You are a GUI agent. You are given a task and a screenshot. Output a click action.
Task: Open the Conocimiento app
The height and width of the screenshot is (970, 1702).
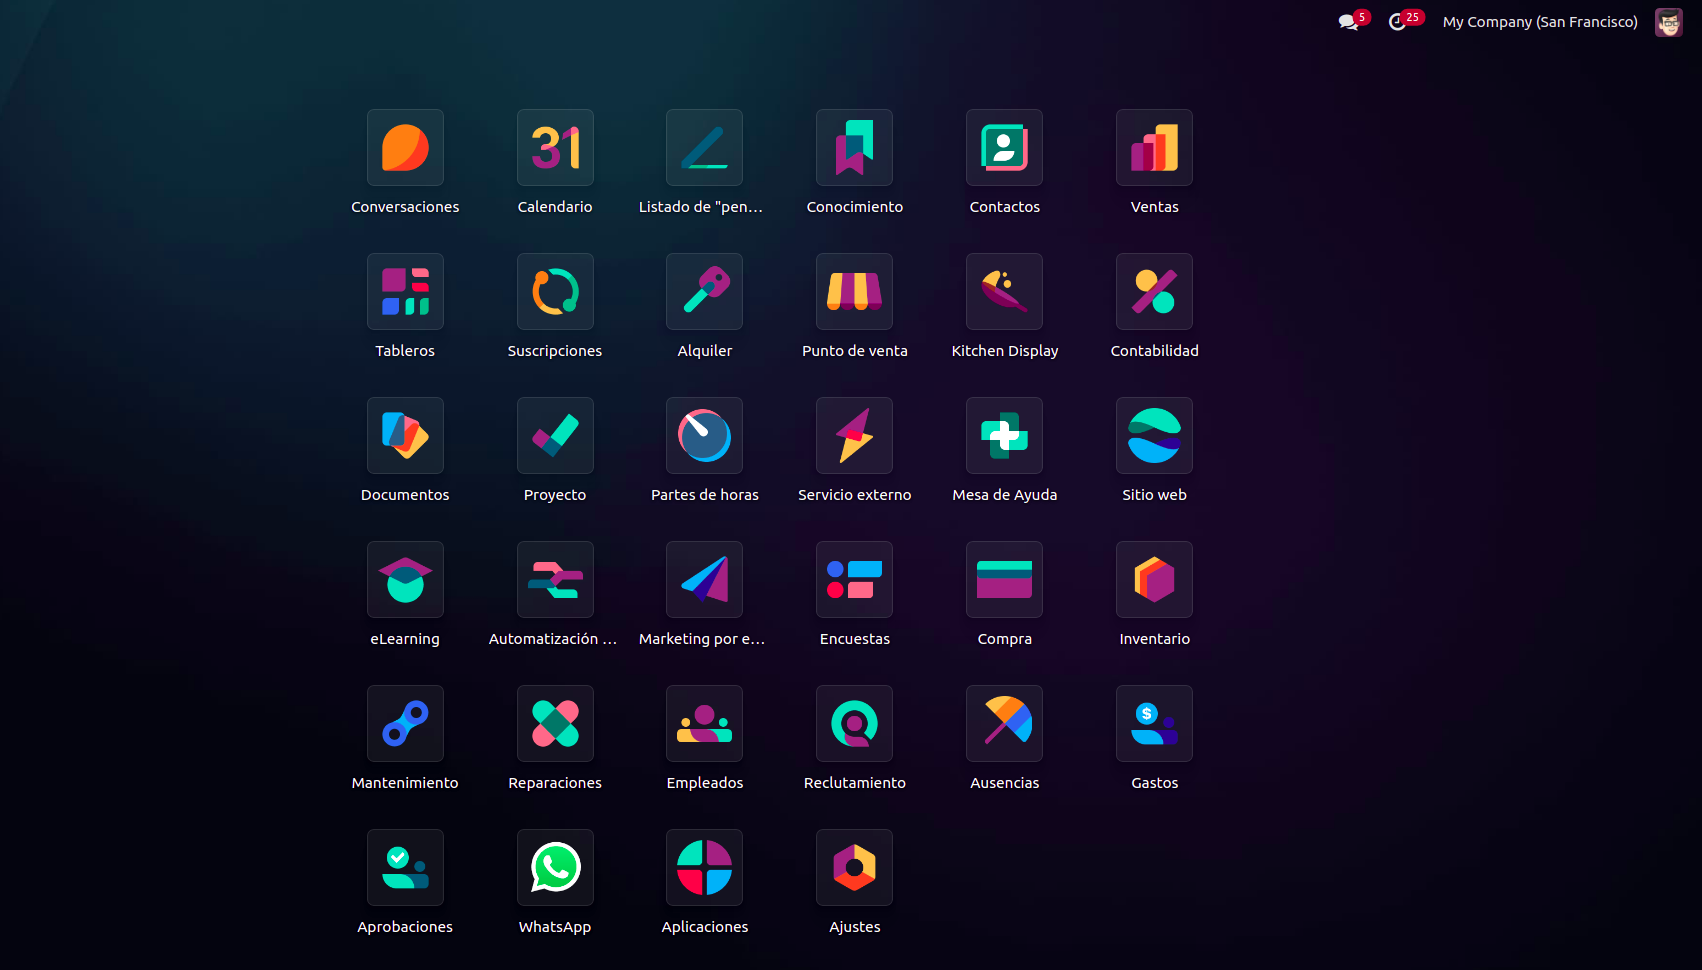(x=854, y=148)
